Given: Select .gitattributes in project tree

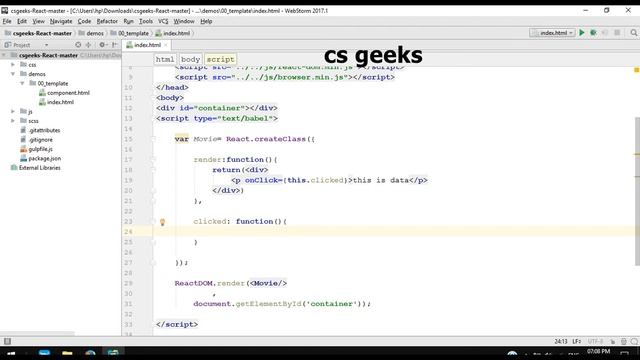Looking at the screenshot, I should pyautogui.click(x=44, y=130).
